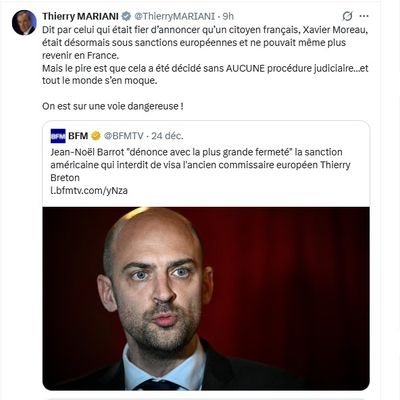400x400 pixels.
Task: Open the @BFMTV handle link
Action: (123, 136)
